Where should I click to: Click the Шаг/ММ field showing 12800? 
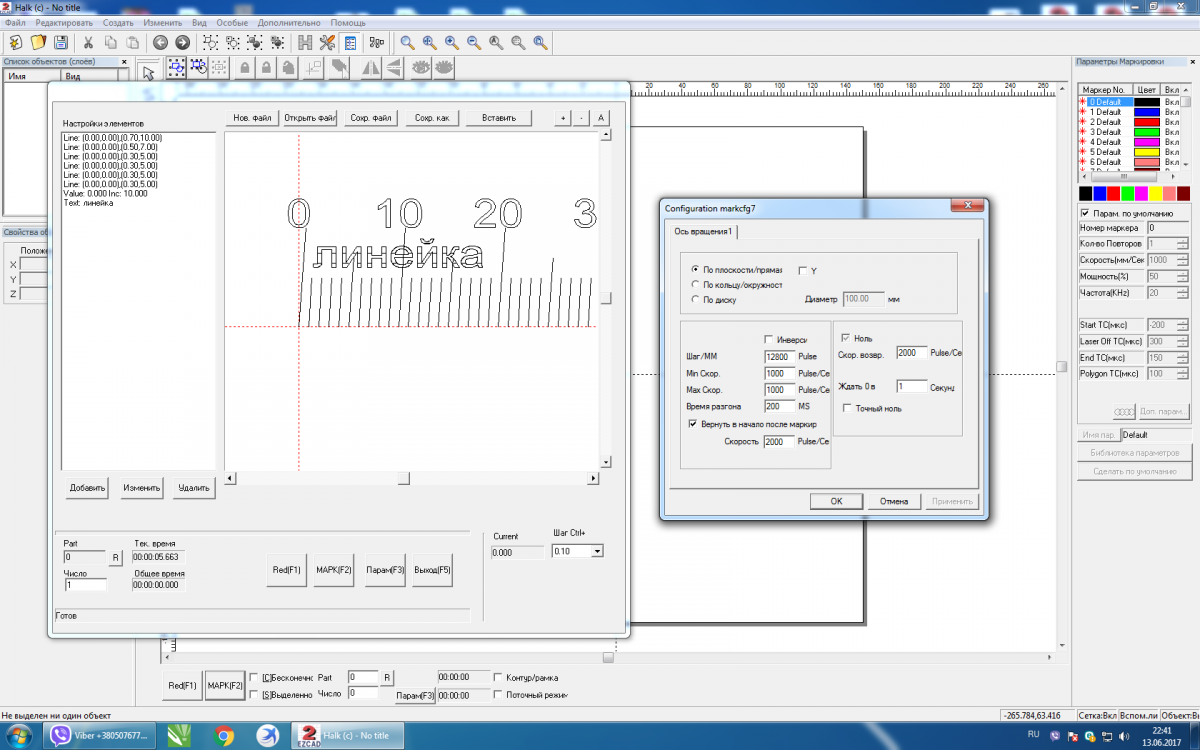(x=779, y=356)
